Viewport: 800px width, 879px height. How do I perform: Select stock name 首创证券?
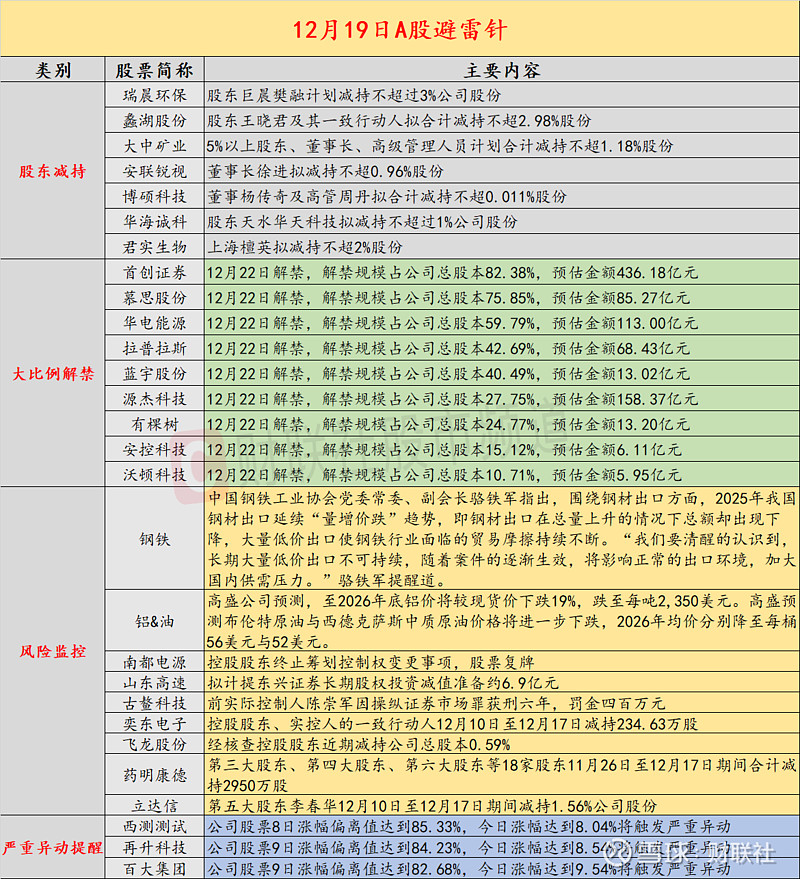[154, 272]
